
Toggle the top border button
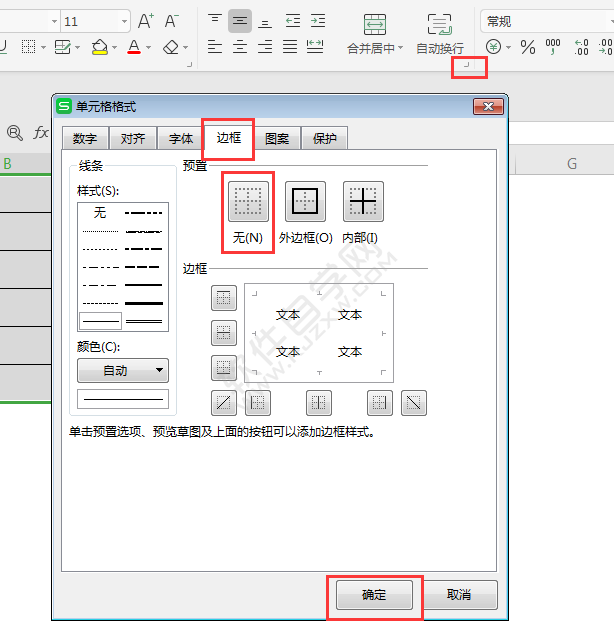click(224, 297)
